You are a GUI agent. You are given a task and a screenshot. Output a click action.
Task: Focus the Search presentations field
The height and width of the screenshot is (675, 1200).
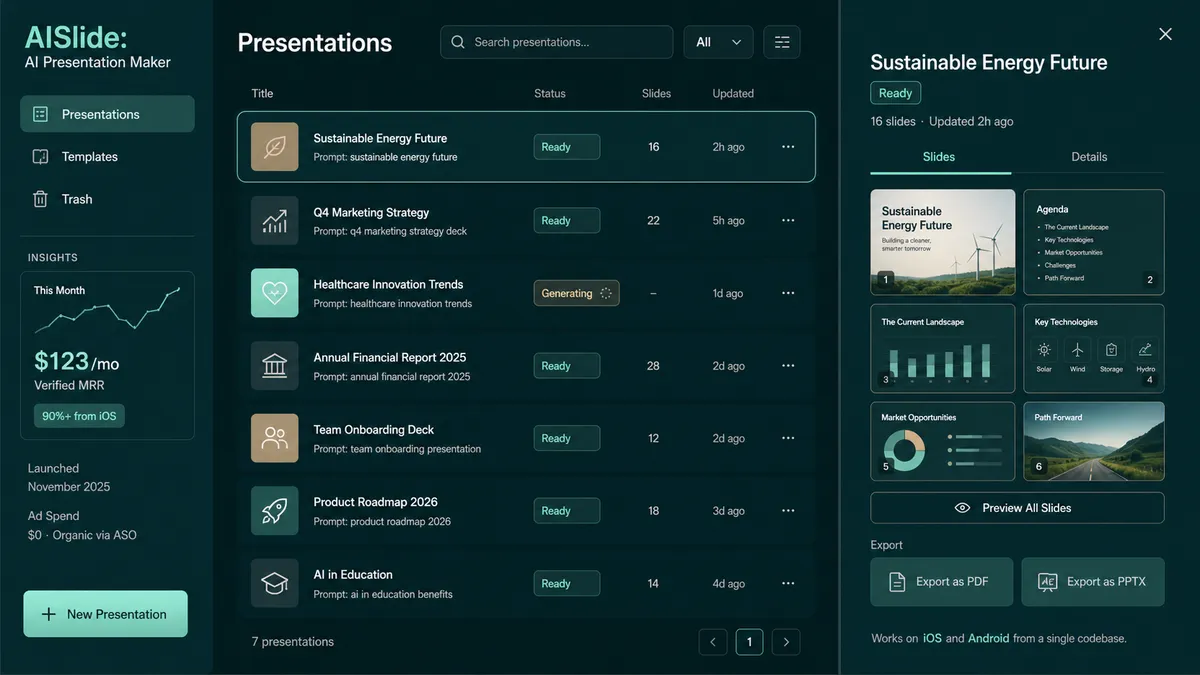[x=556, y=42]
